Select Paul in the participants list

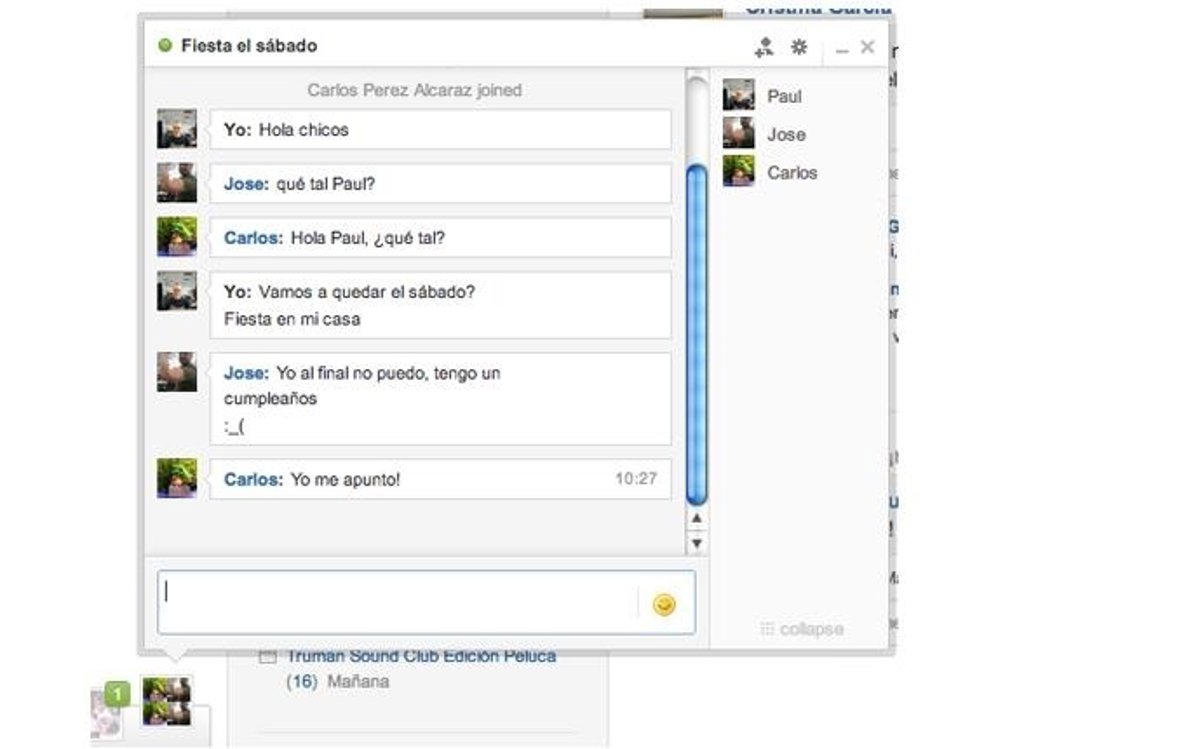(x=784, y=97)
